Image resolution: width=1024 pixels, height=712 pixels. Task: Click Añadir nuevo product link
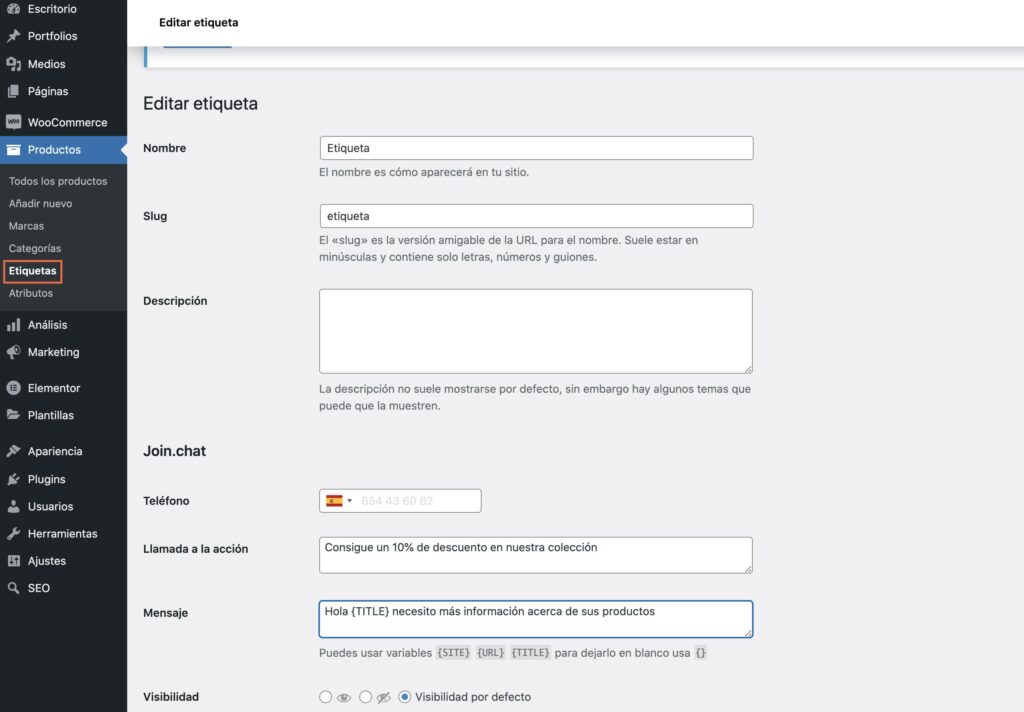(40, 203)
